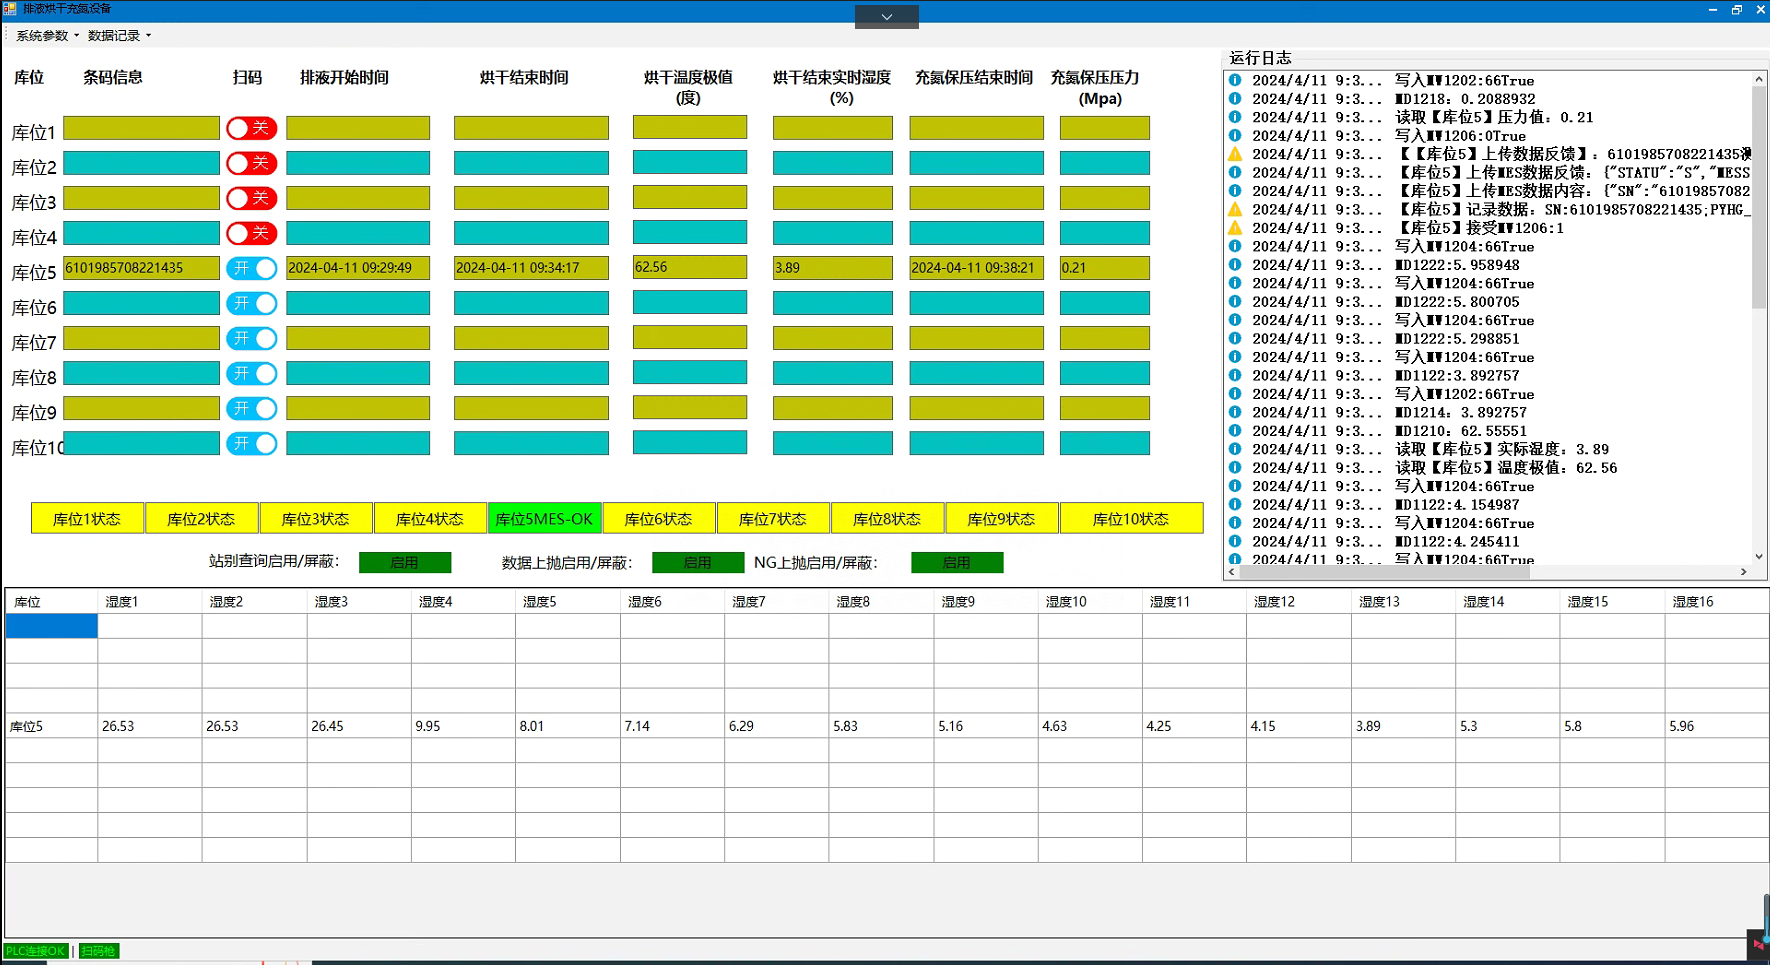Click 启用 button for 站别查询
This screenshot has height=965, width=1770.
[405, 563]
